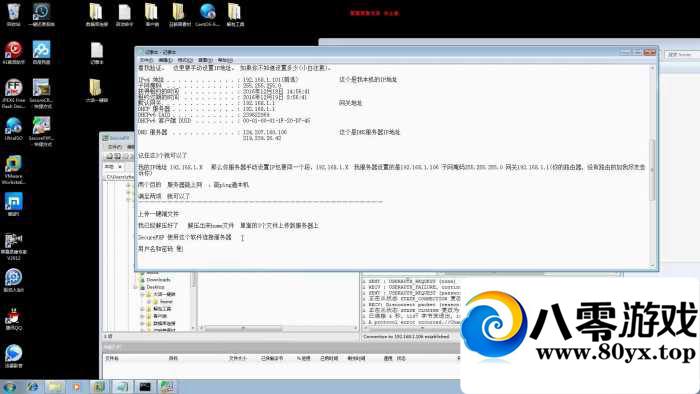Open Notepad's 查看(V) menu
700x394 pixels.
coord(205,60)
